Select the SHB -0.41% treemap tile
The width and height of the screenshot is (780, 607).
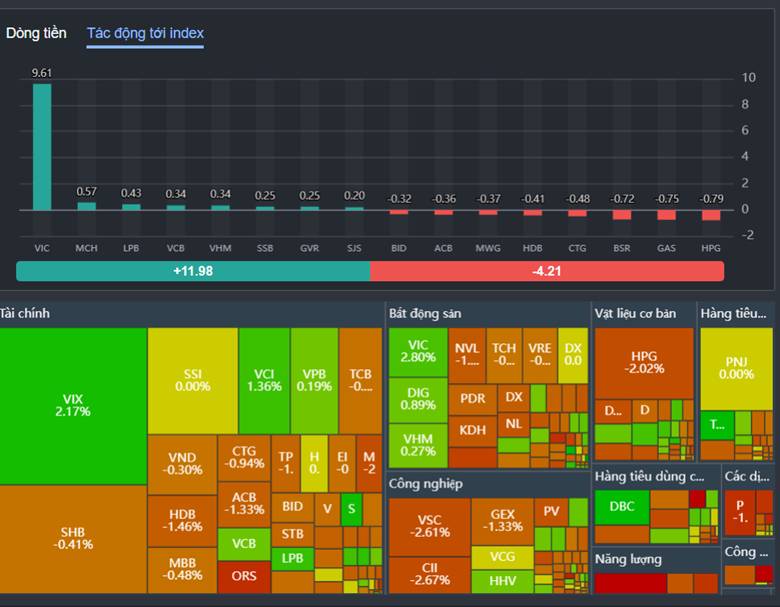coord(73,538)
